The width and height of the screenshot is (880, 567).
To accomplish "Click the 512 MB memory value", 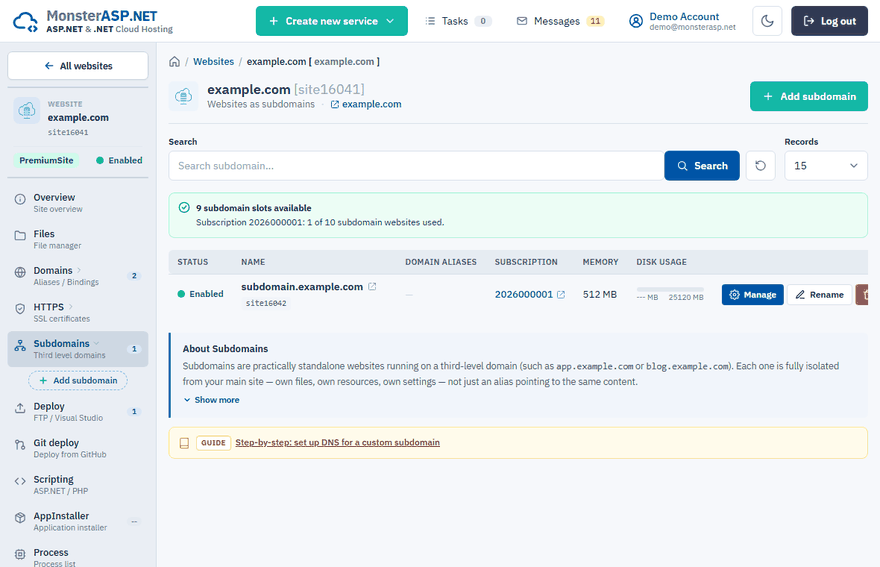I will click(x=599, y=295).
